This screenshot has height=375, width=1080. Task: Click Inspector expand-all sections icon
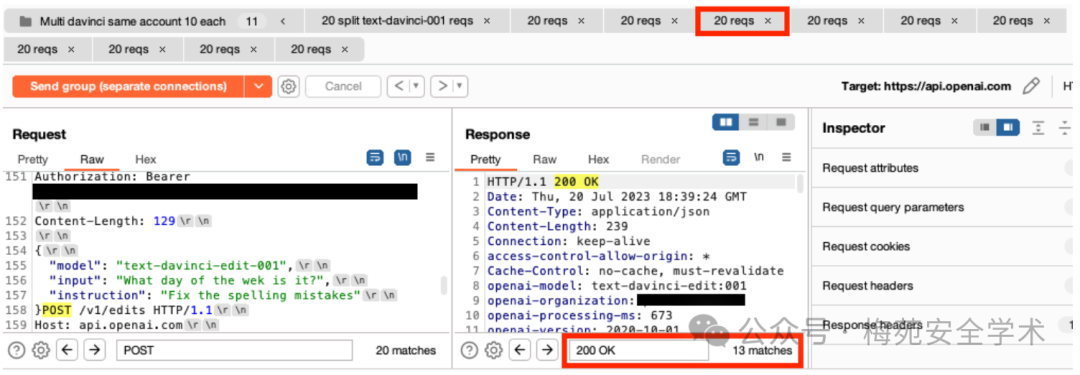pyautogui.click(x=1038, y=128)
